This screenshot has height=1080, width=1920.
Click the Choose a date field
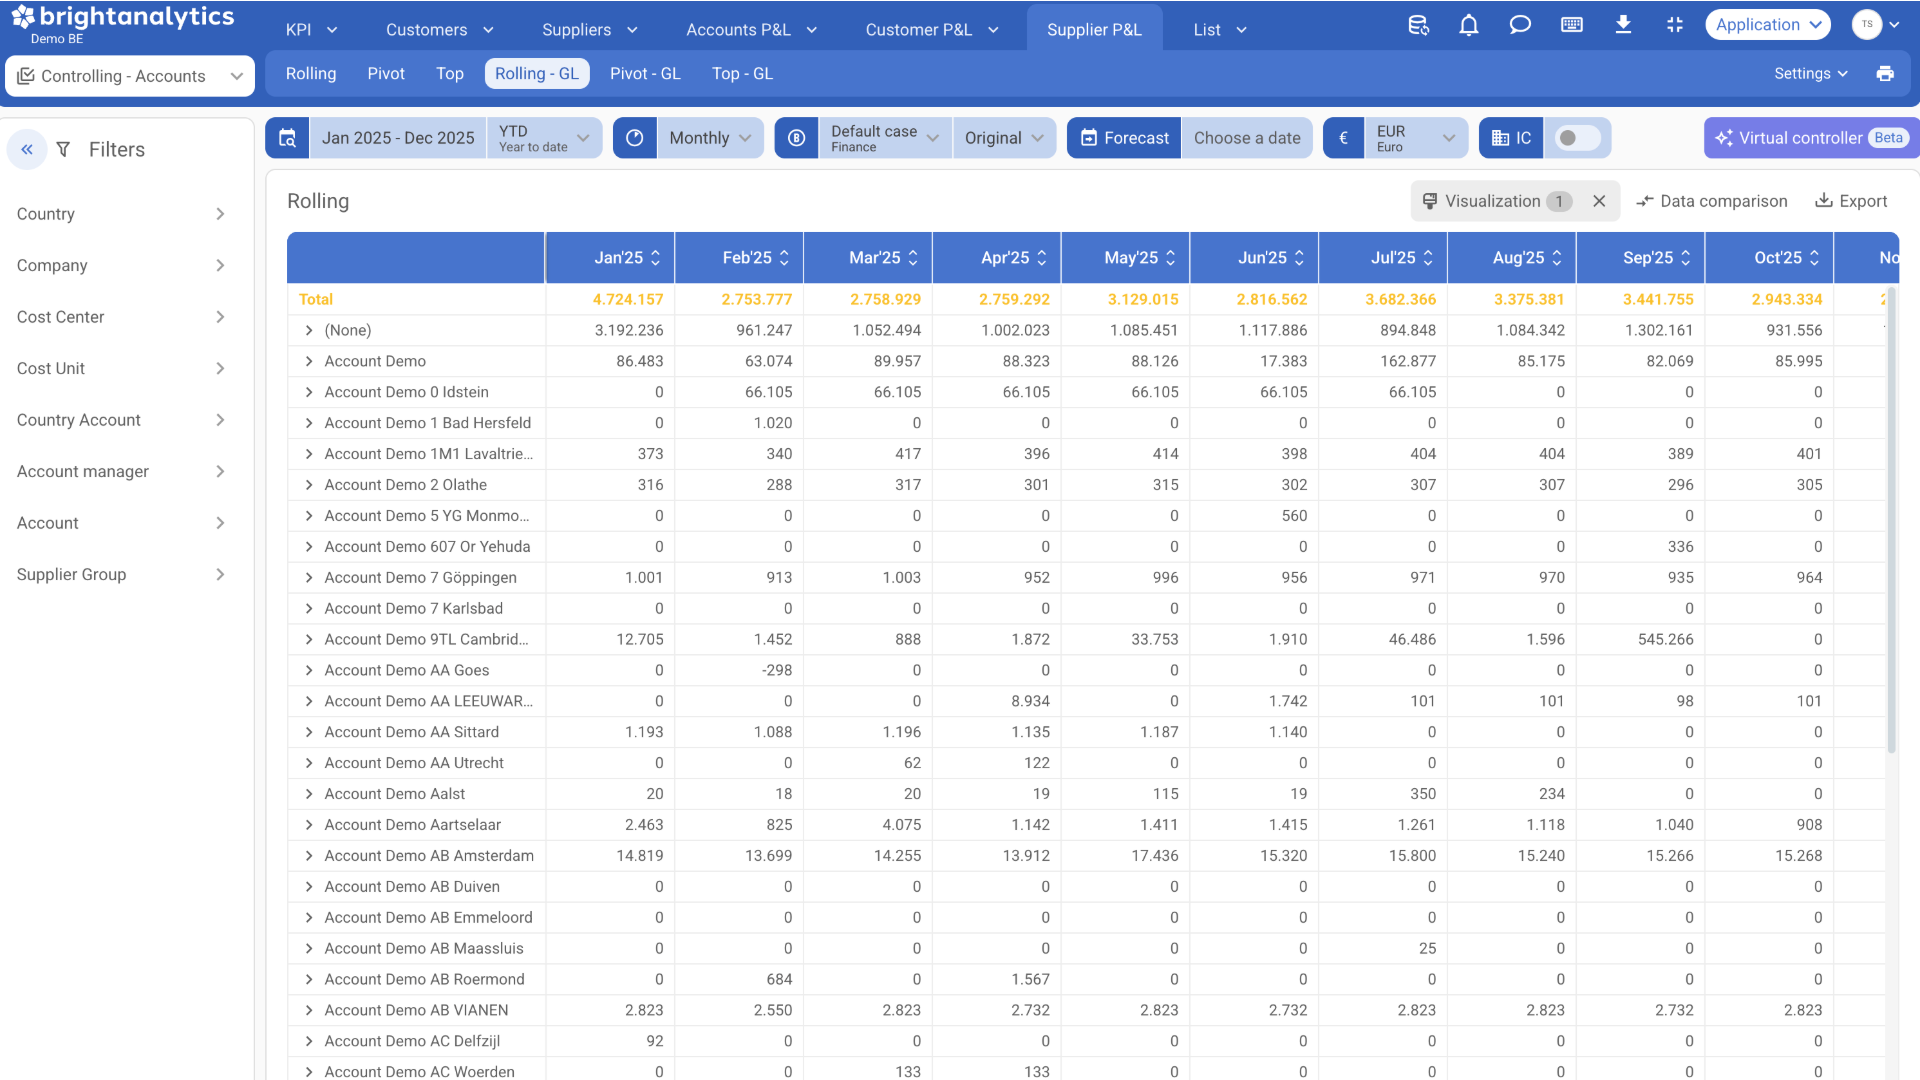pyautogui.click(x=1246, y=138)
